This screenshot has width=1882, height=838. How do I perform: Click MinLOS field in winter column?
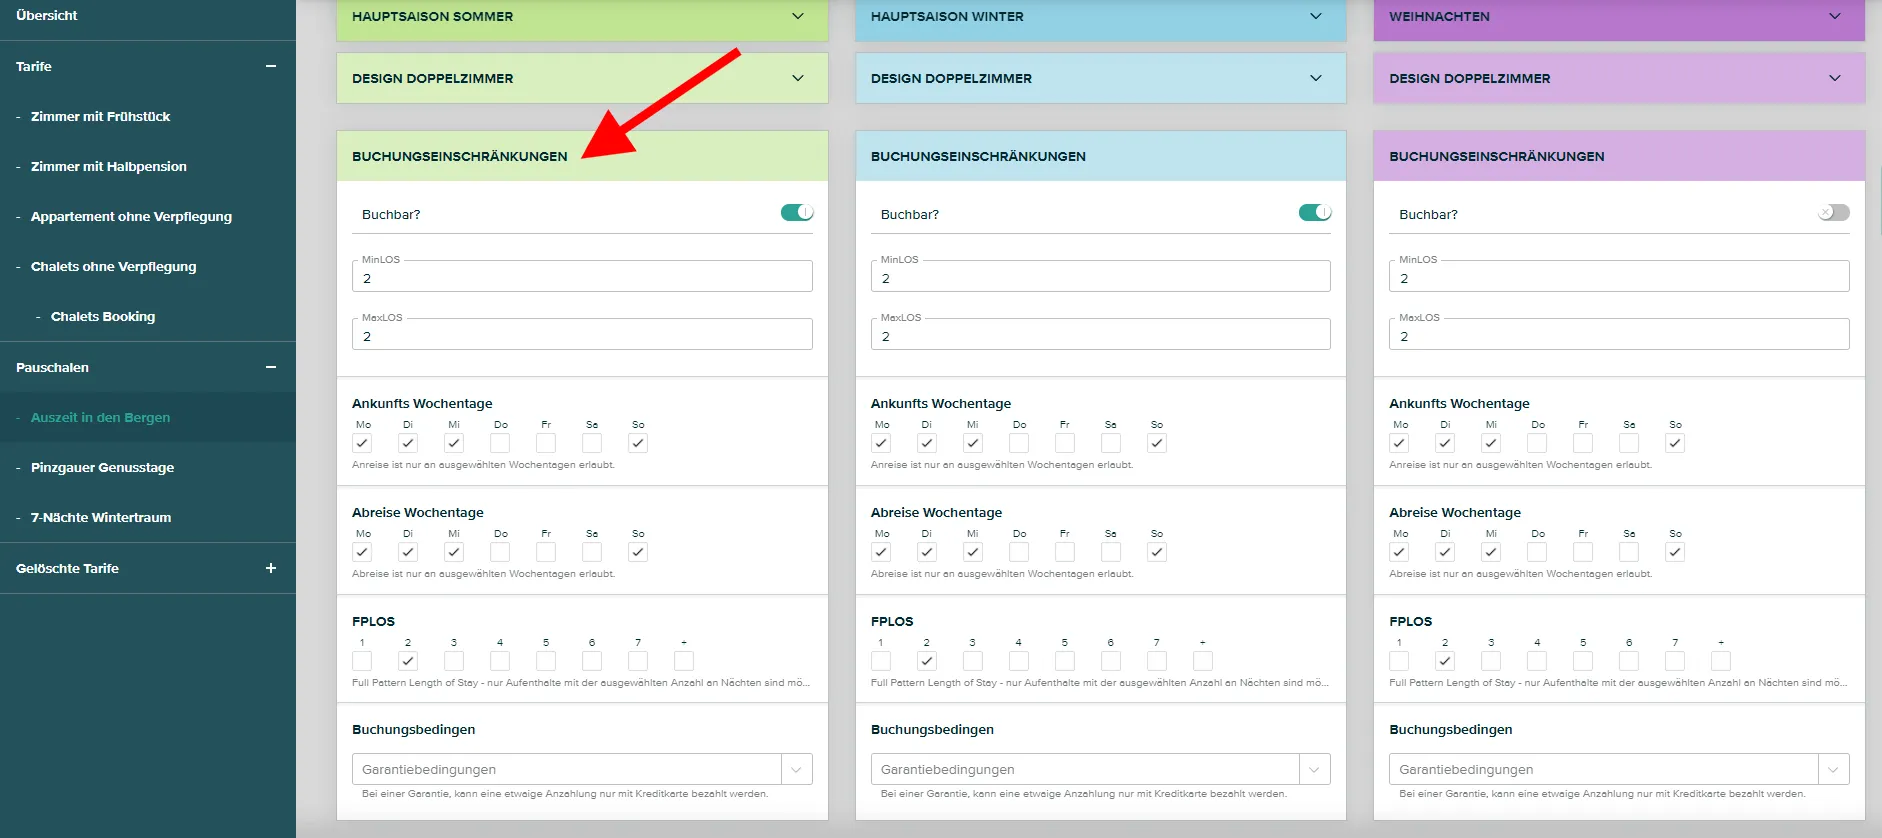[x=1101, y=276]
